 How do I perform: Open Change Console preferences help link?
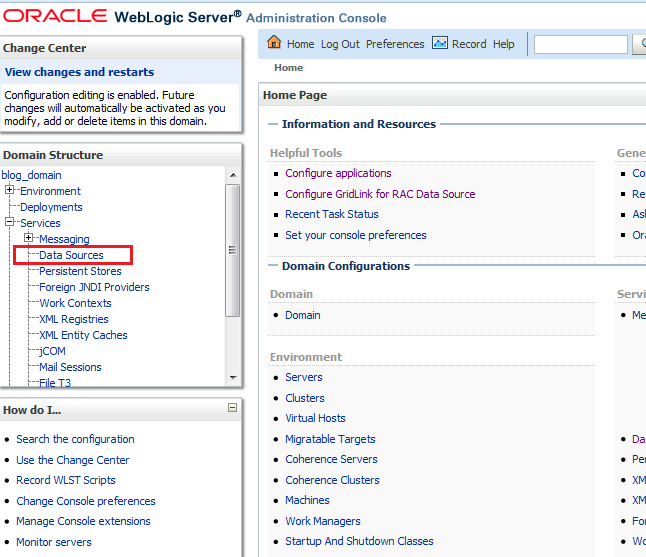(x=86, y=501)
